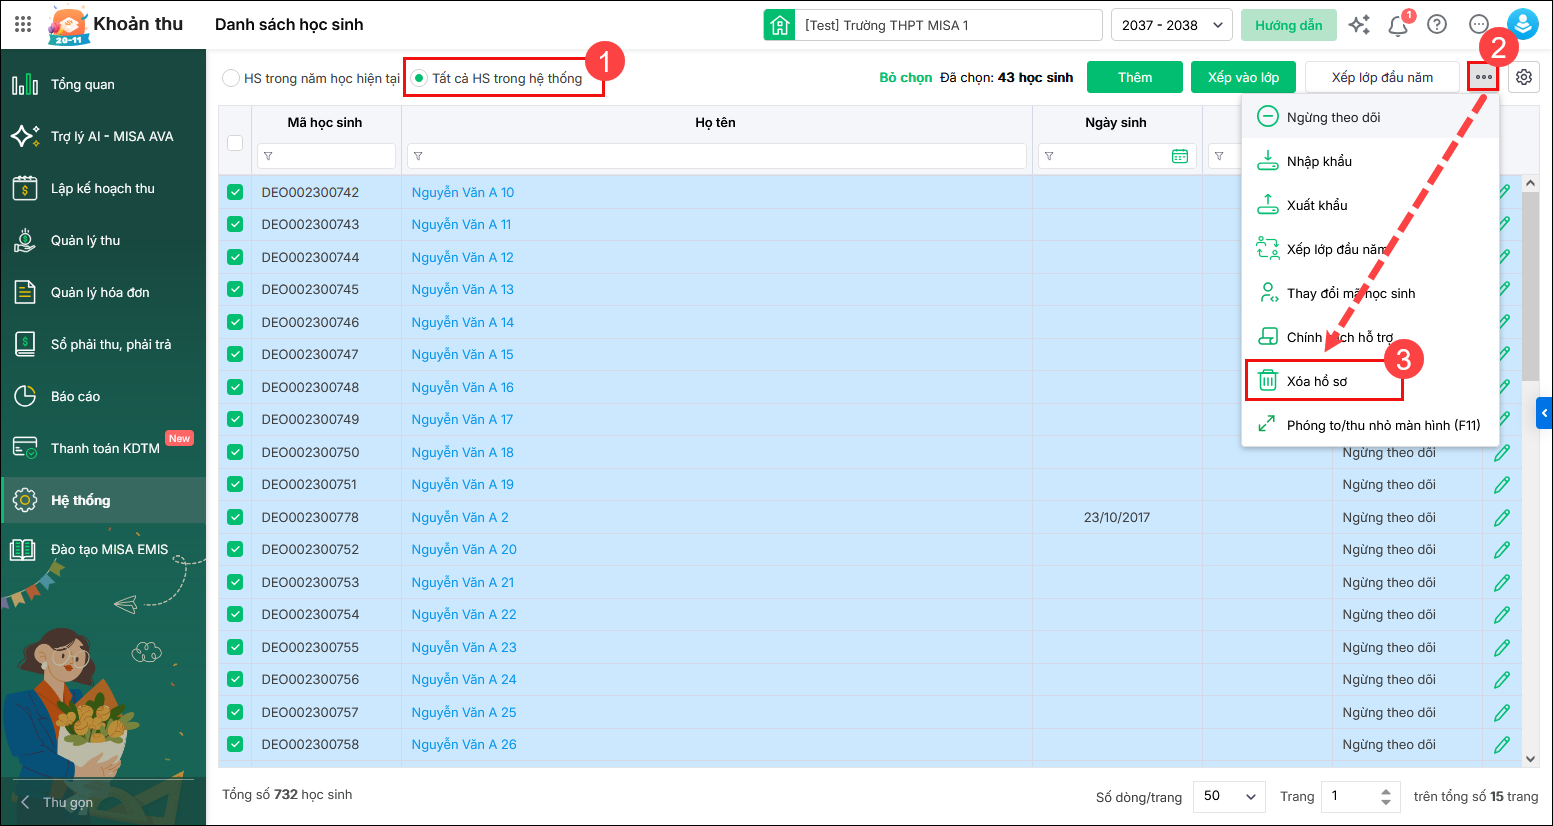Click the green Thêm button
The height and width of the screenshot is (826, 1553).
(1135, 77)
